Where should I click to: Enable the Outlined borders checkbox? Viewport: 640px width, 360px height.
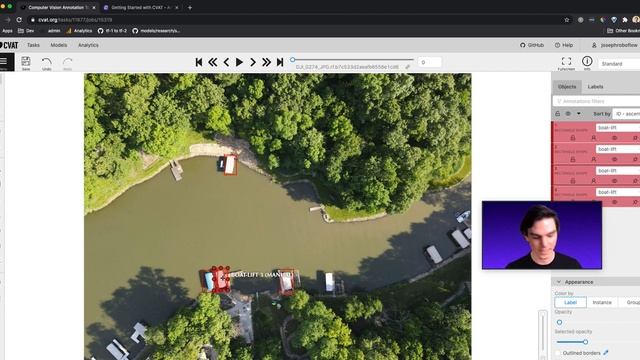coord(558,353)
